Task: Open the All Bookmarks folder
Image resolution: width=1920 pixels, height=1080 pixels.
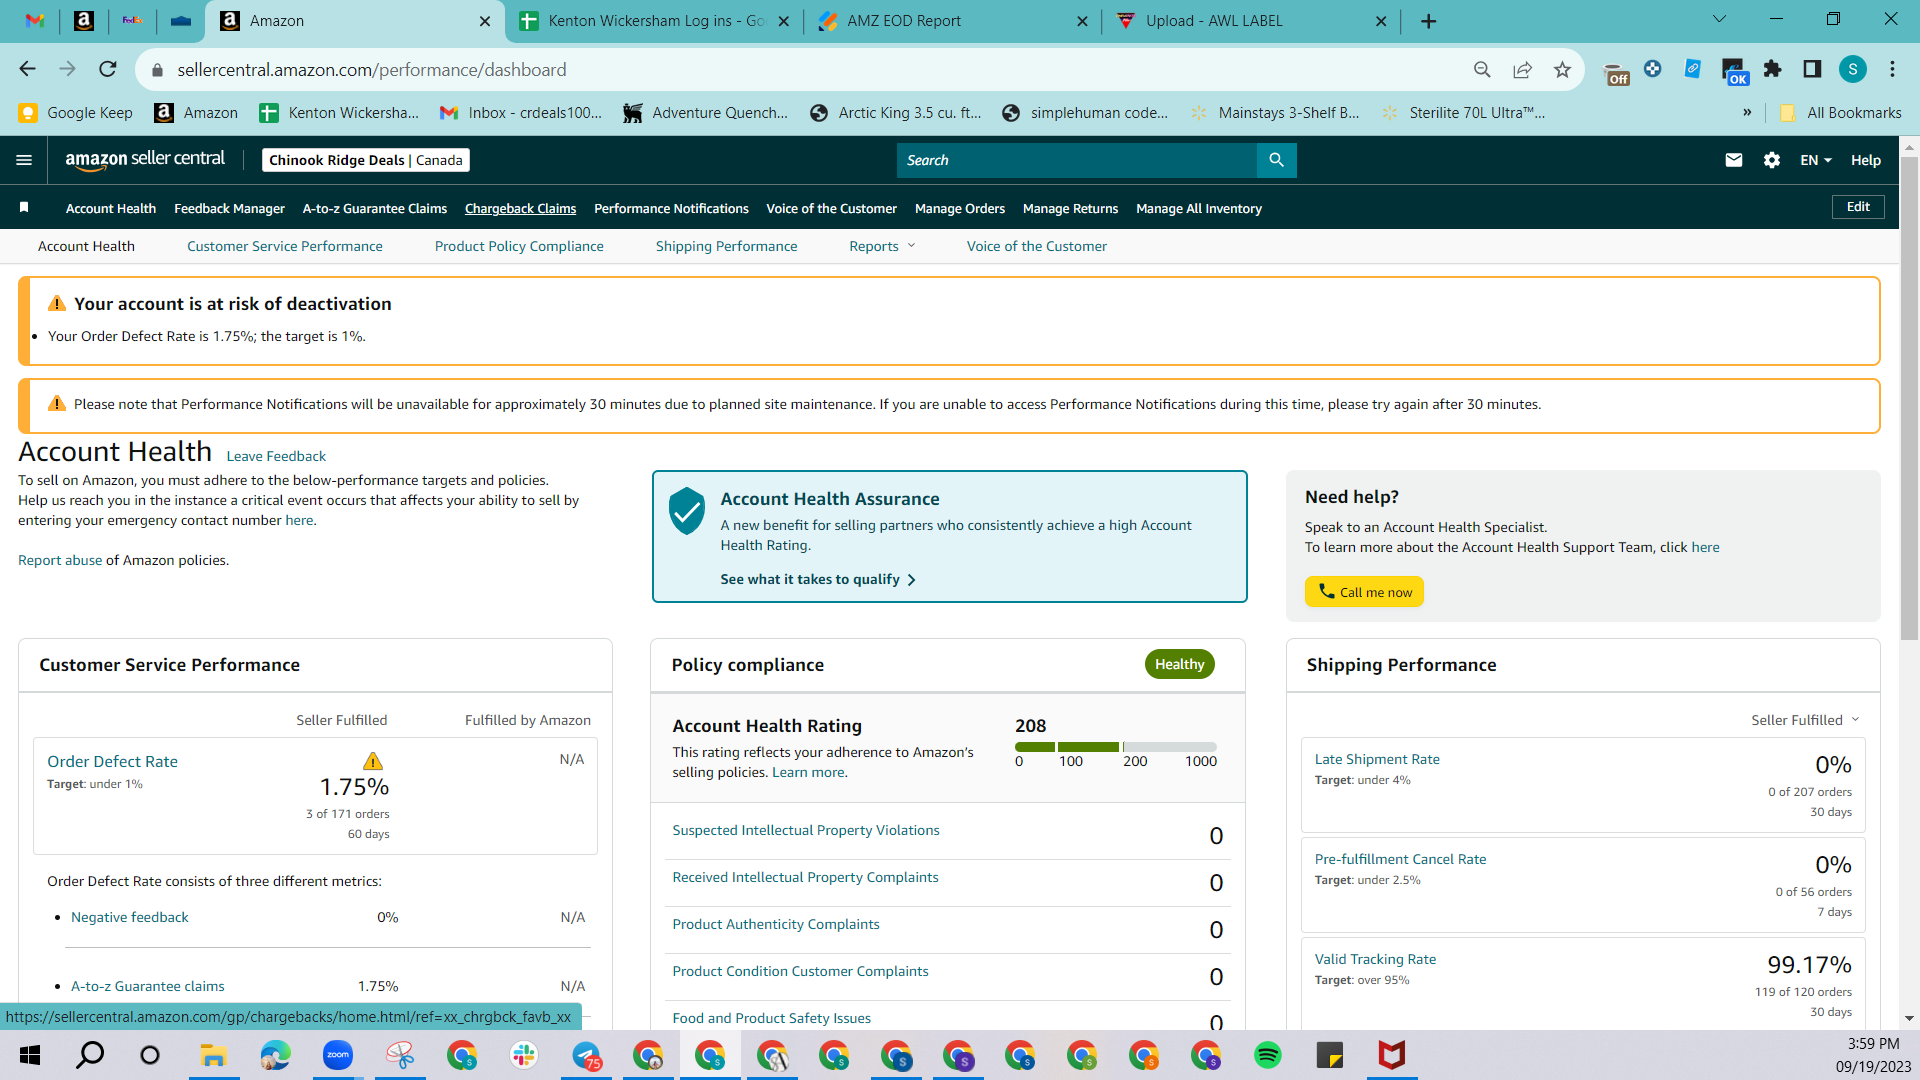Action: [1840, 112]
